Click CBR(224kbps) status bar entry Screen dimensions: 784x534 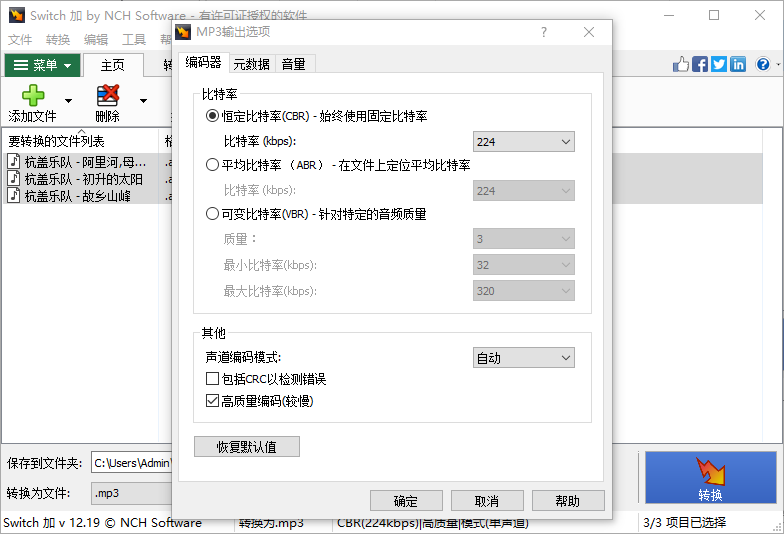pyautogui.click(x=432, y=523)
